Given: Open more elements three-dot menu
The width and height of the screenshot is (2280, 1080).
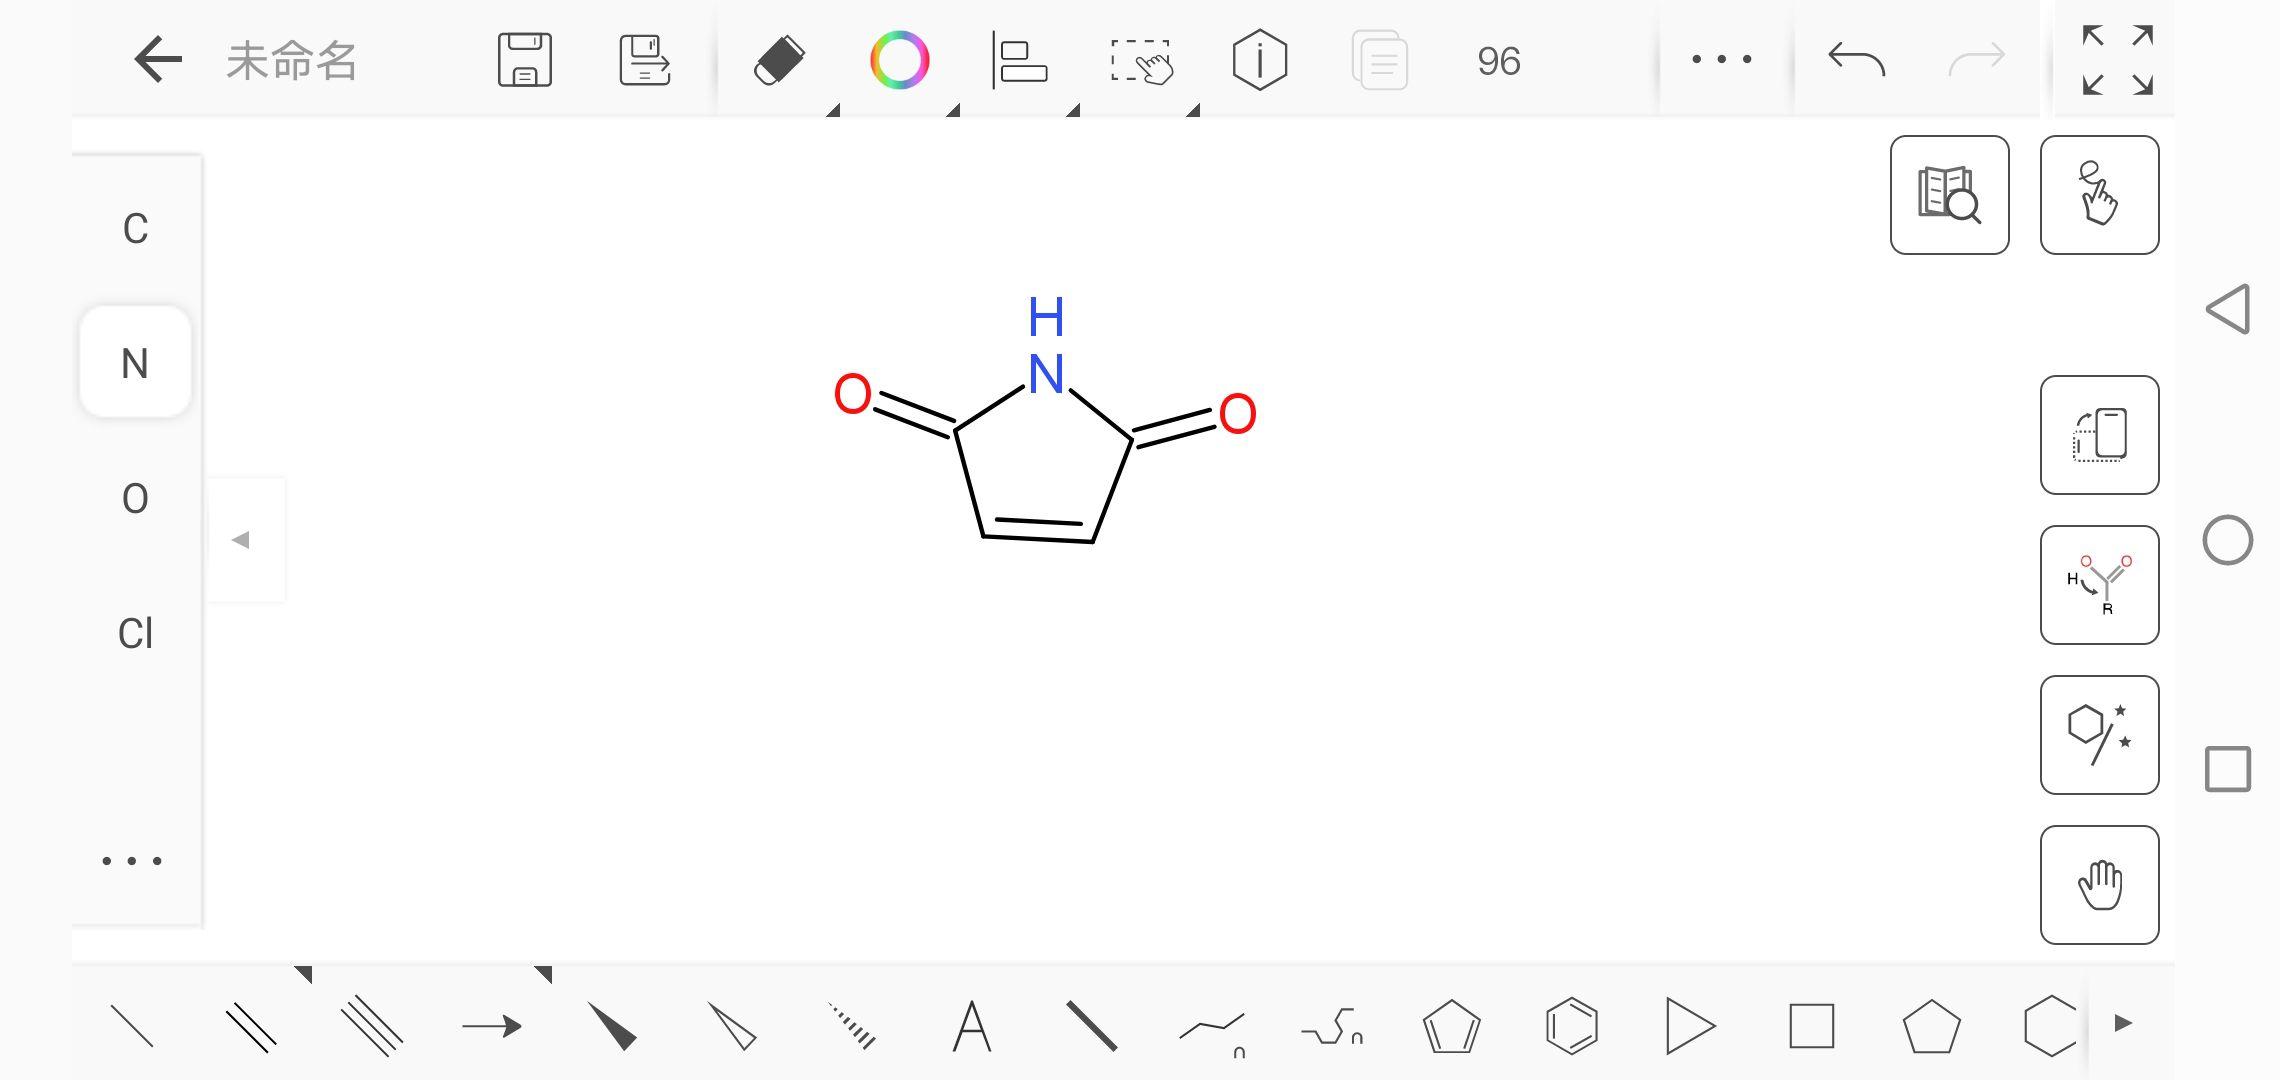Looking at the screenshot, I should [x=132, y=860].
